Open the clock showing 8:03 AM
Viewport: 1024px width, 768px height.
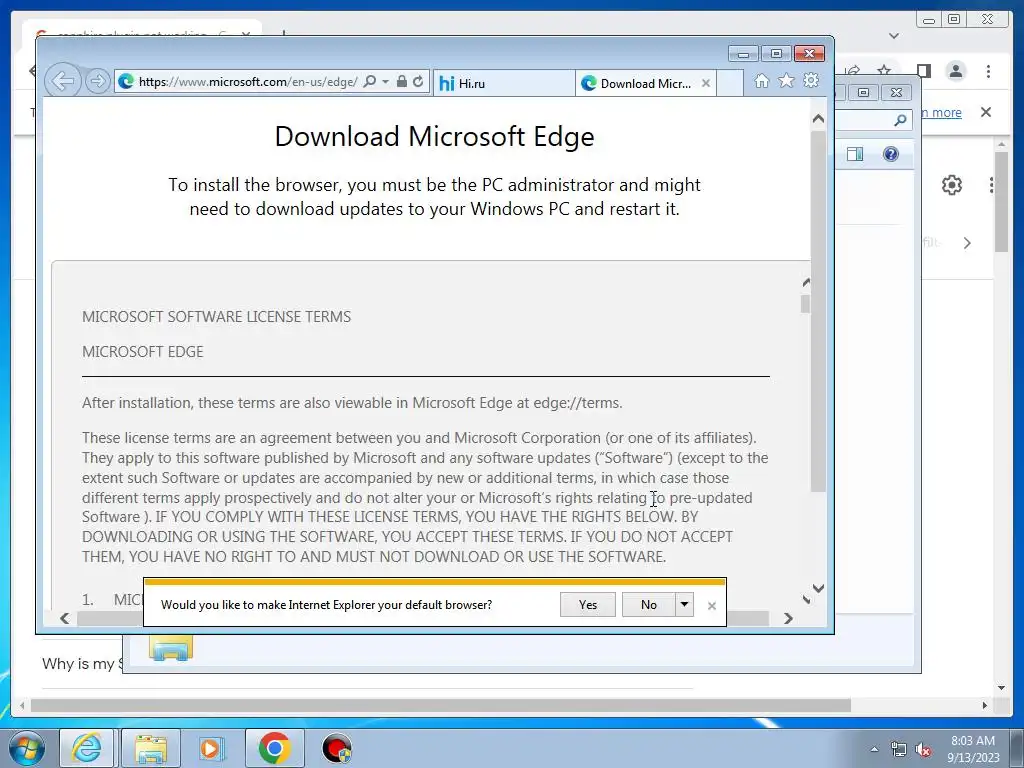pos(973,749)
